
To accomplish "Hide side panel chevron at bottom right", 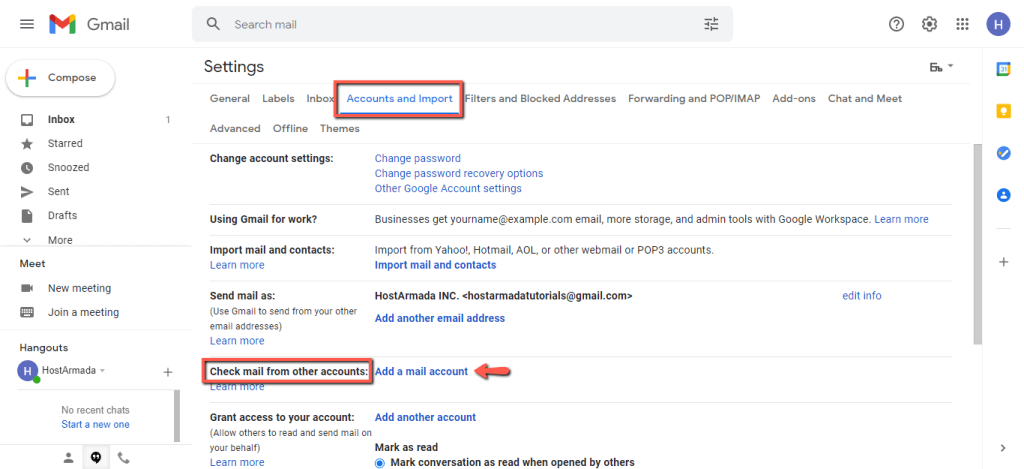I will coord(1004,447).
